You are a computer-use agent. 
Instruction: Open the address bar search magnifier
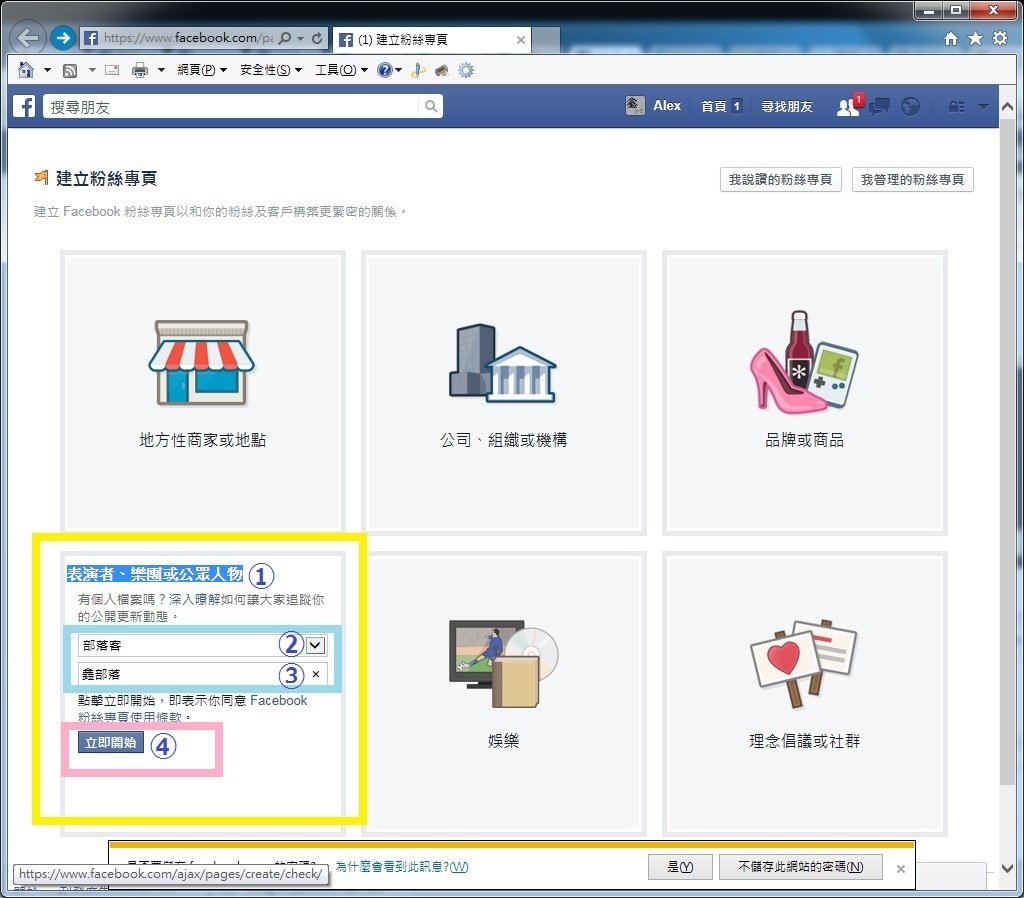(285, 38)
